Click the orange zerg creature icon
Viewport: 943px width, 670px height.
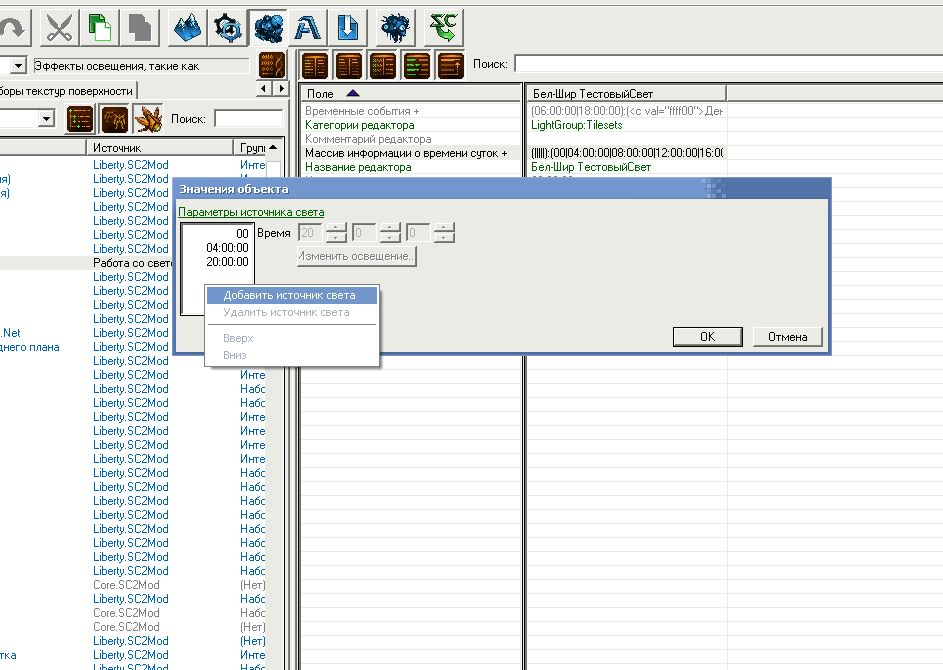[148, 118]
